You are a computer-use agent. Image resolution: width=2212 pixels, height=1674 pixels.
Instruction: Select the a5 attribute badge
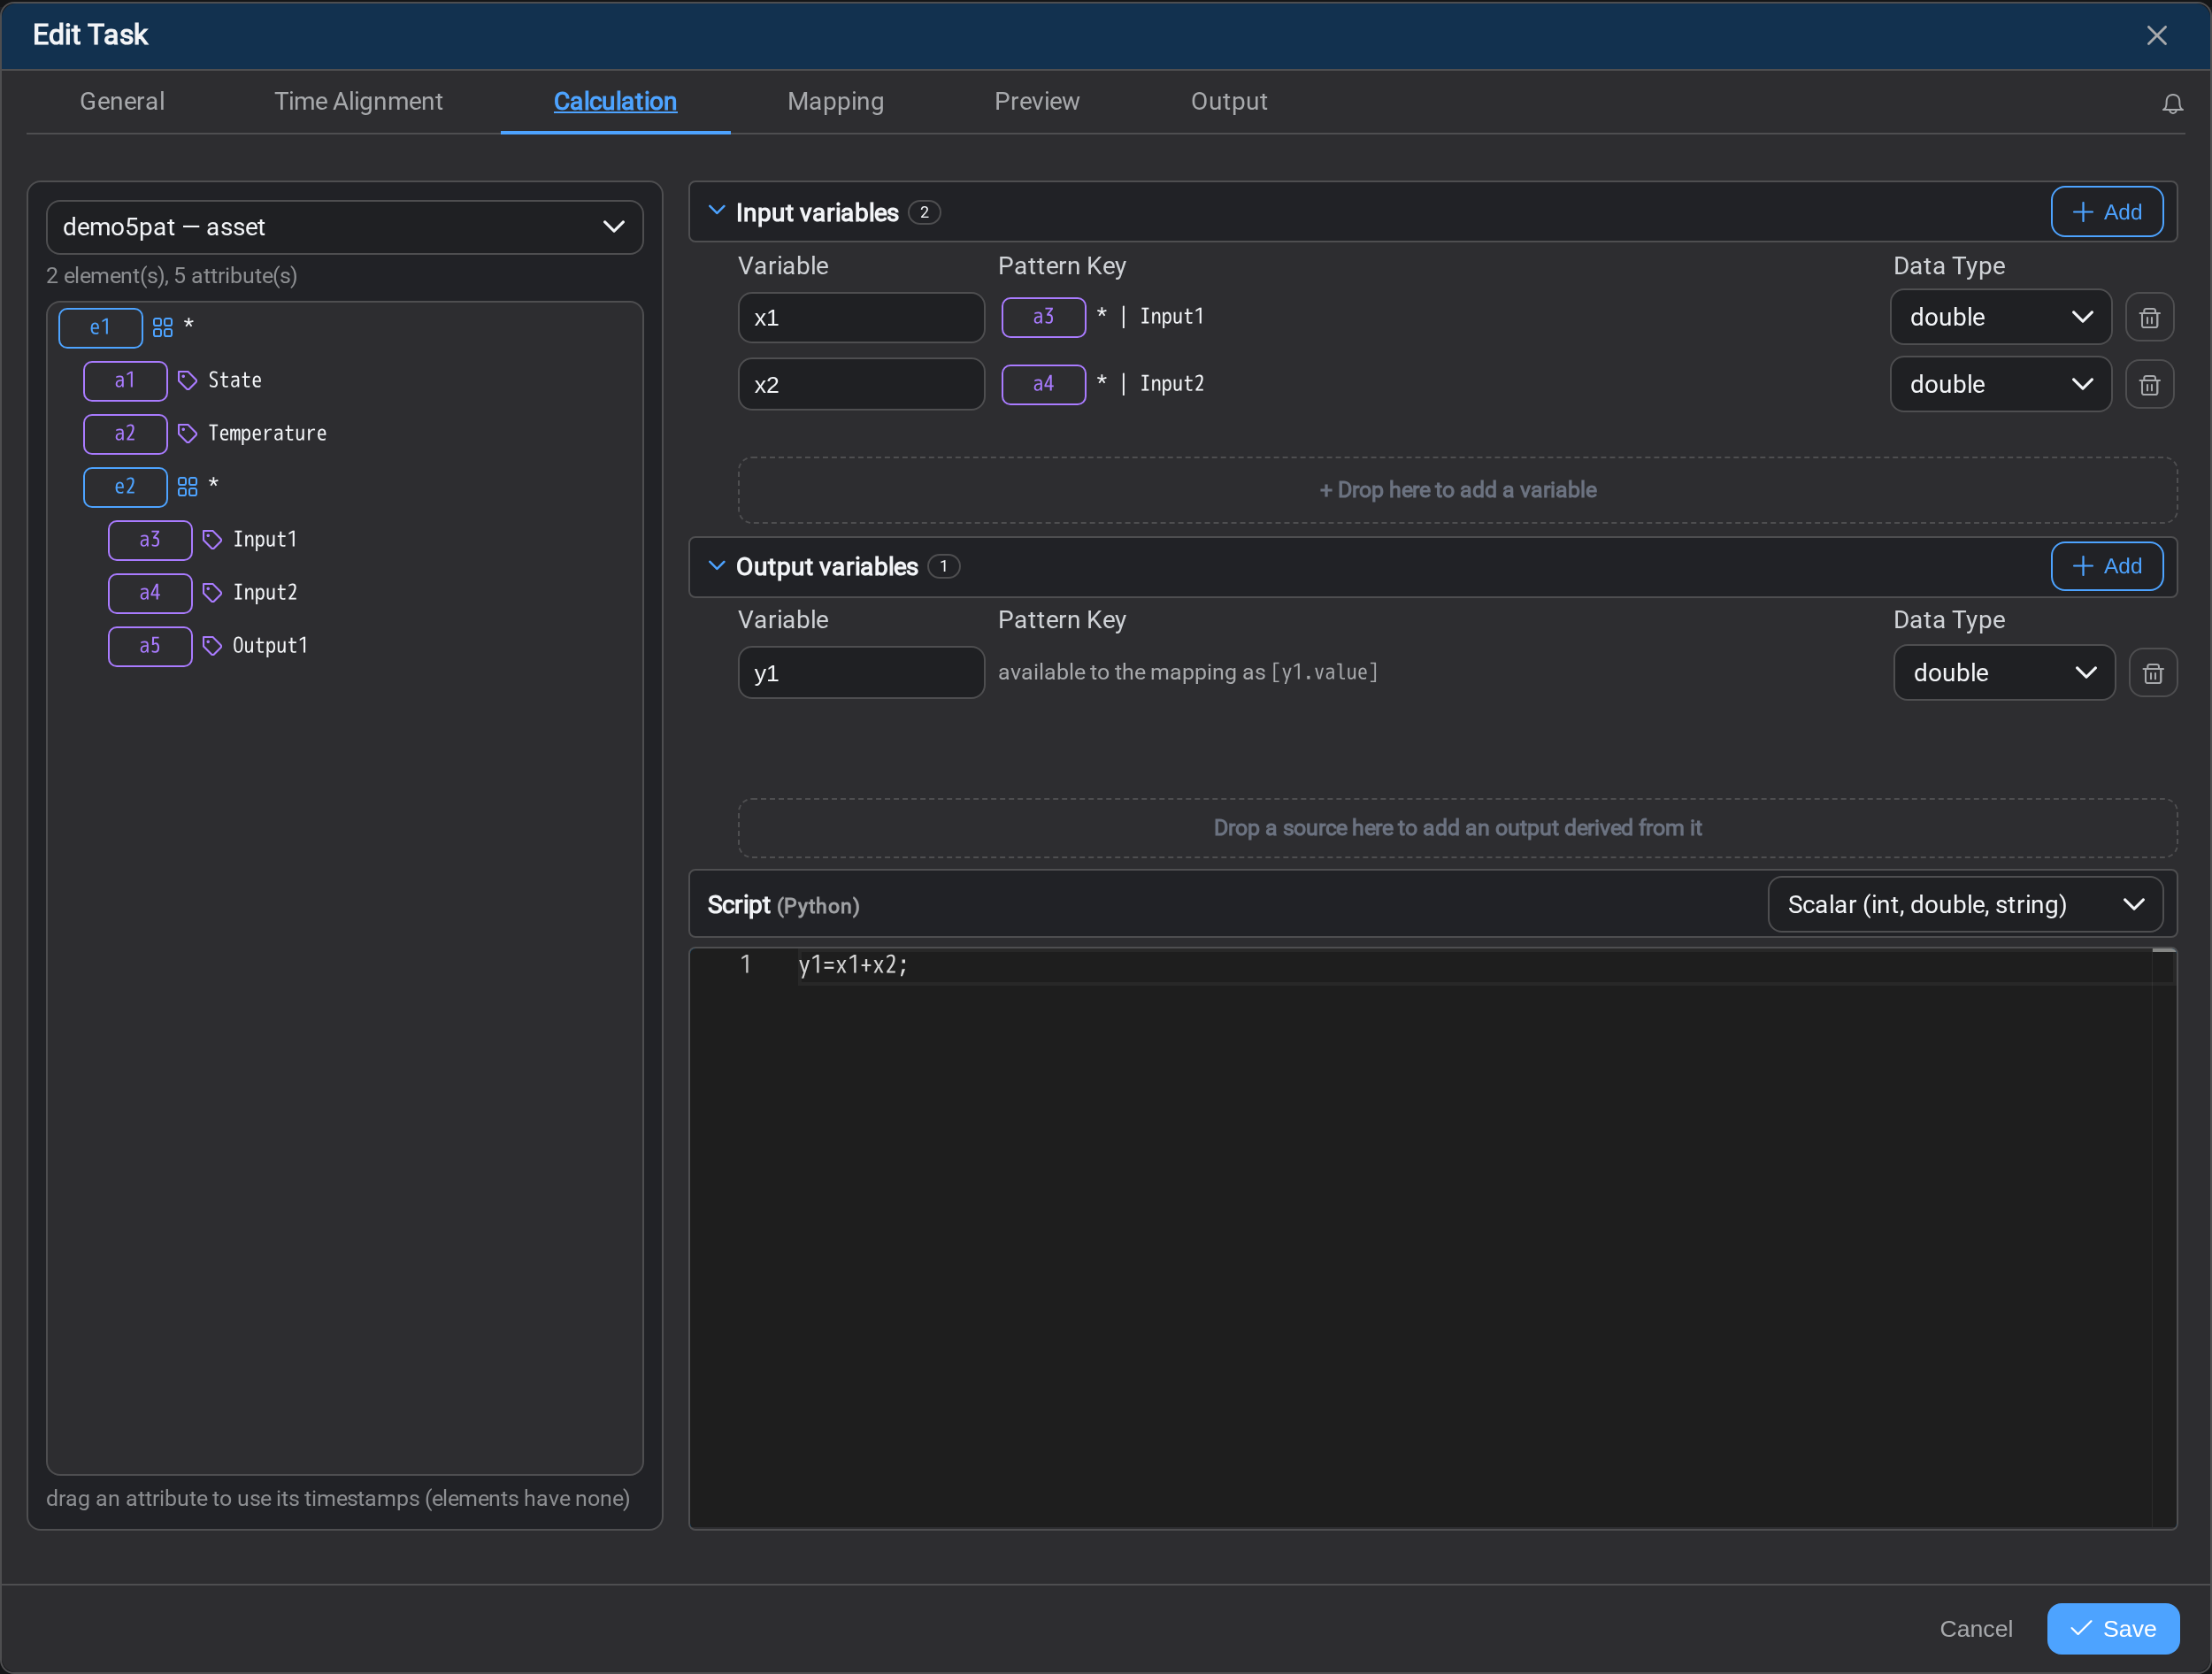click(x=150, y=646)
